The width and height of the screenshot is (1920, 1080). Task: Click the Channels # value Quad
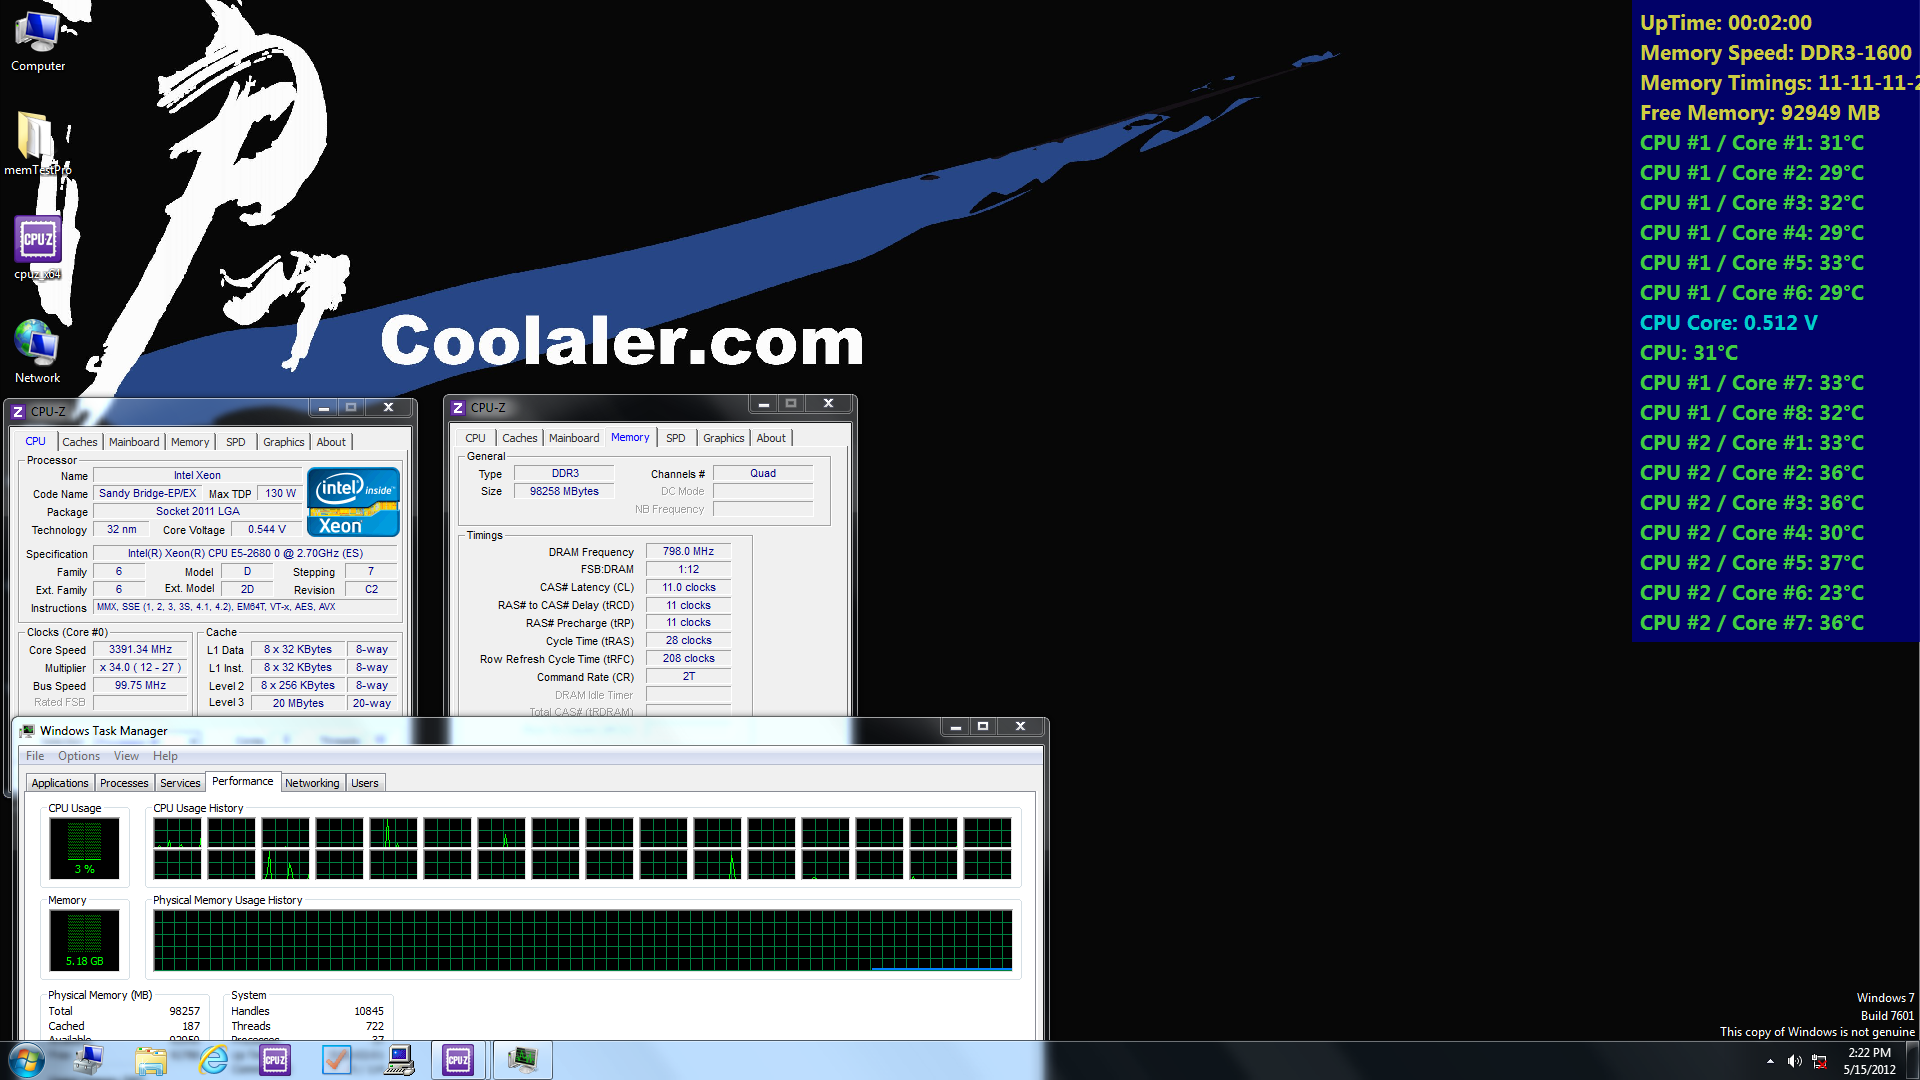click(763, 474)
